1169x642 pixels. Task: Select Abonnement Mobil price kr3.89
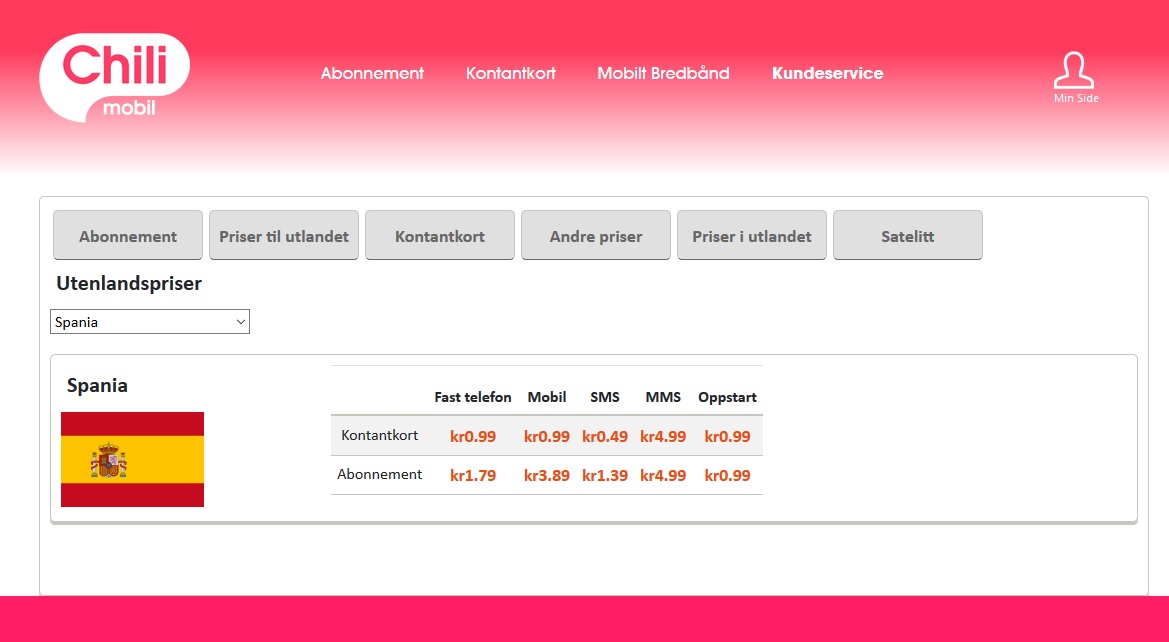click(x=546, y=475)
